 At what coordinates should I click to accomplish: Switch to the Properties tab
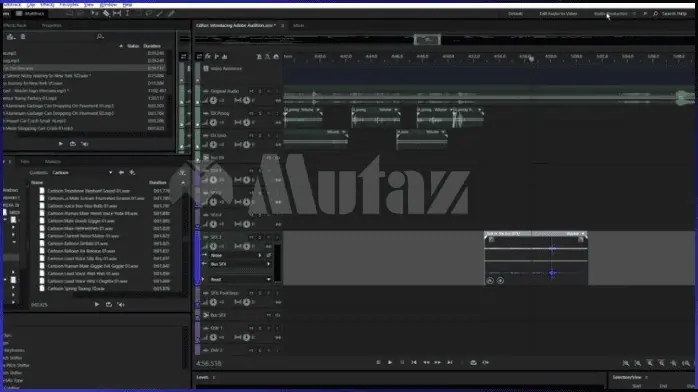52,25
